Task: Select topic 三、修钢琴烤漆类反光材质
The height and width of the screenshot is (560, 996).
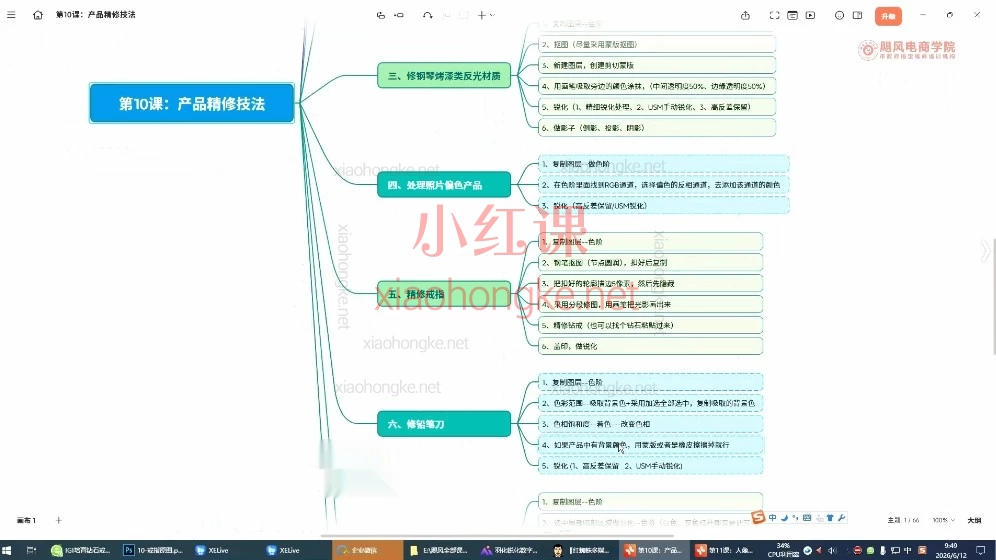Action: (x=444, y=76)
